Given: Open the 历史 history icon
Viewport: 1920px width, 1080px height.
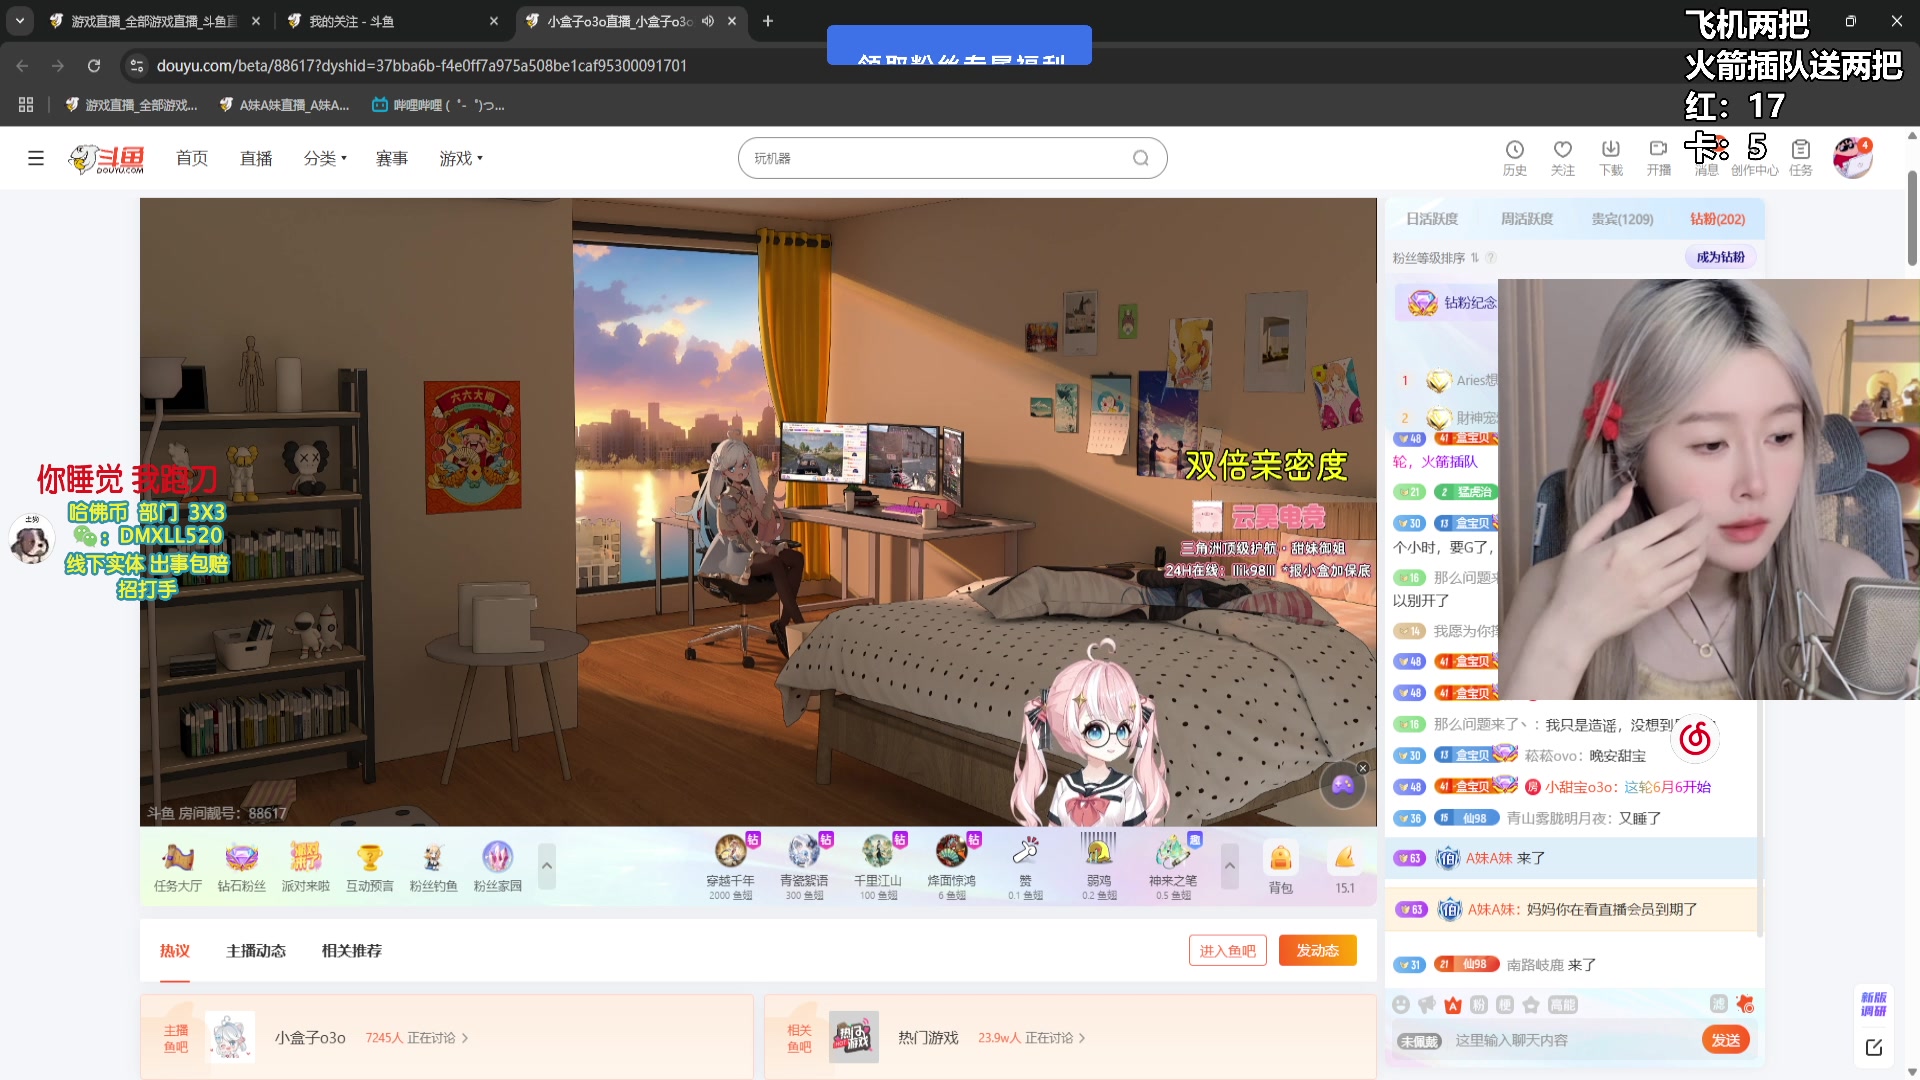Looking at the screenshot, I should 1515,158.
